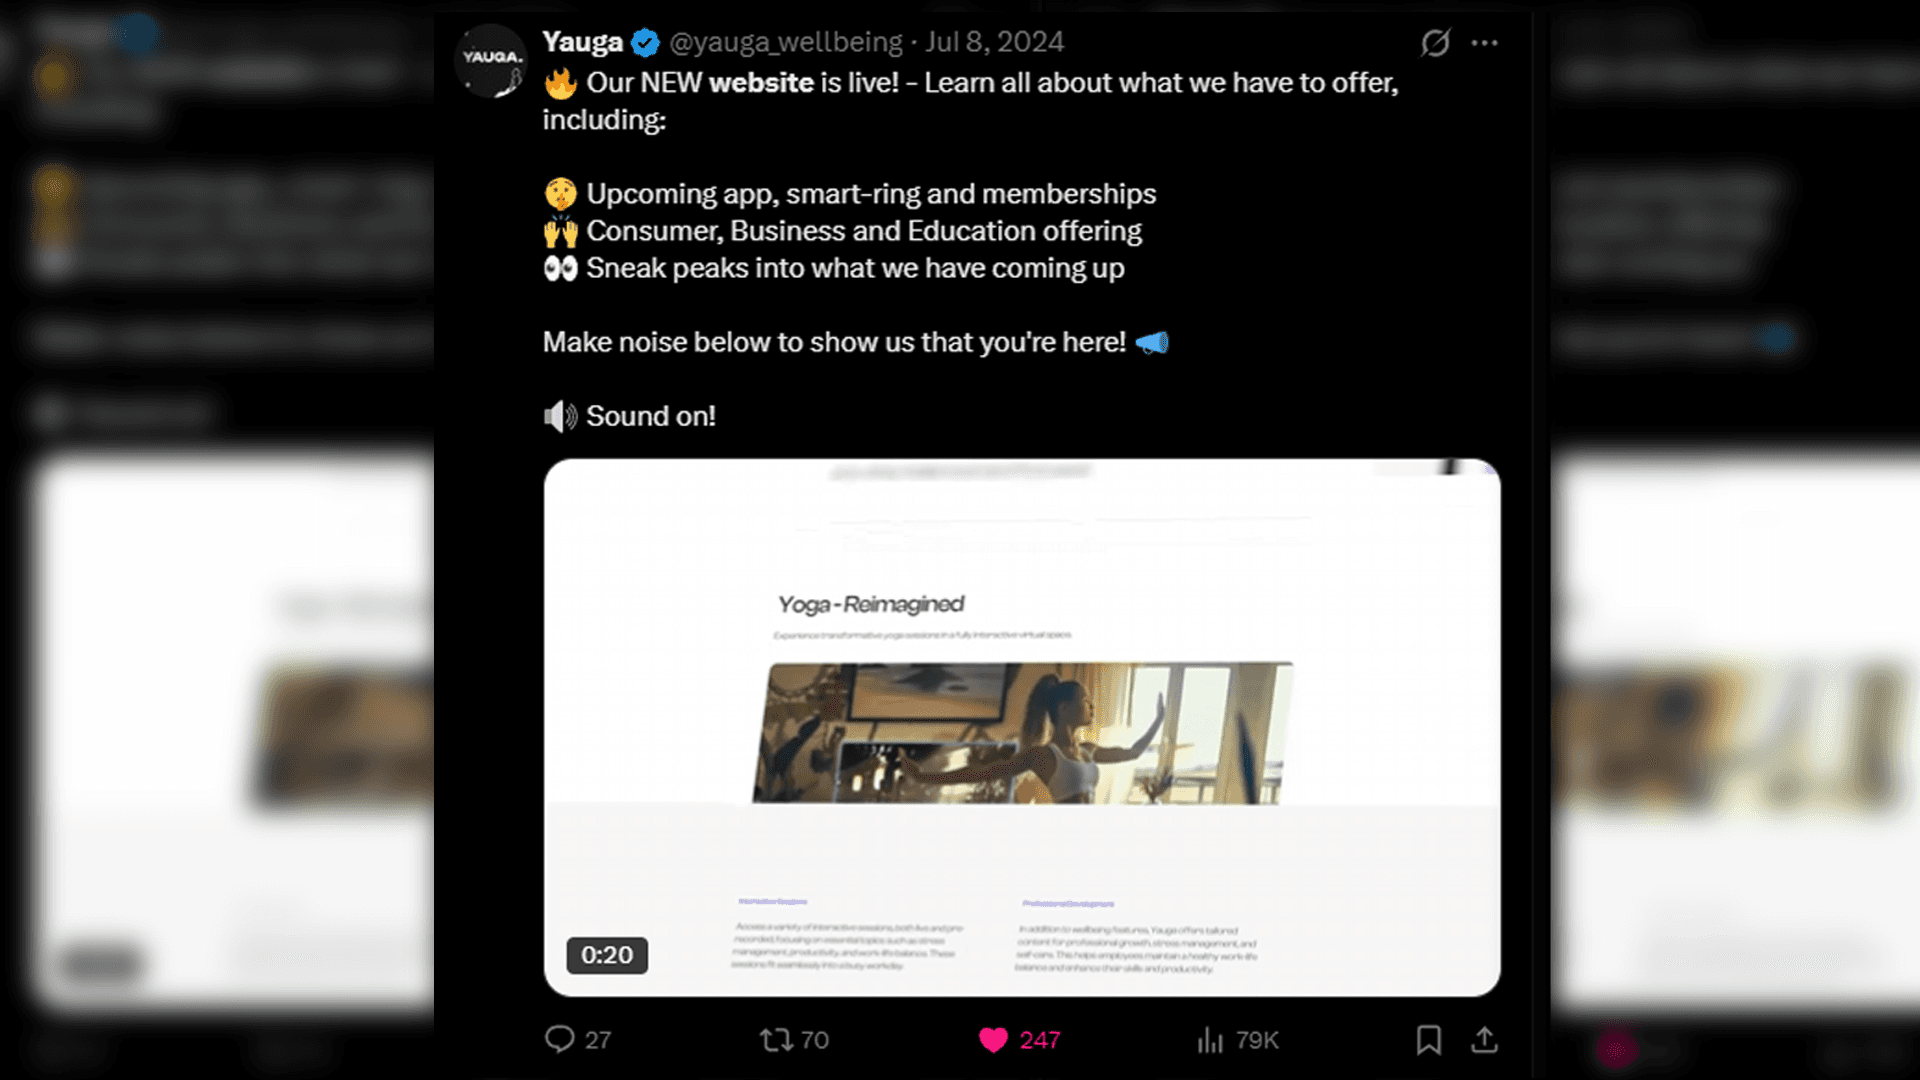Click the Yauga display name

[x=583, y=43]
